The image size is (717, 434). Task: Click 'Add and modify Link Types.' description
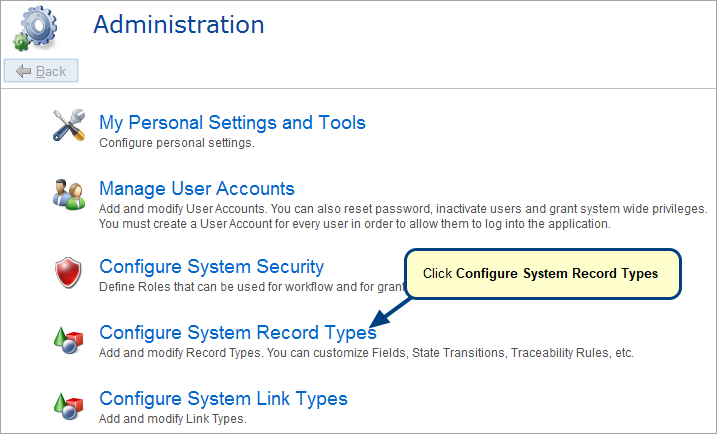click(x=172, y=419)
